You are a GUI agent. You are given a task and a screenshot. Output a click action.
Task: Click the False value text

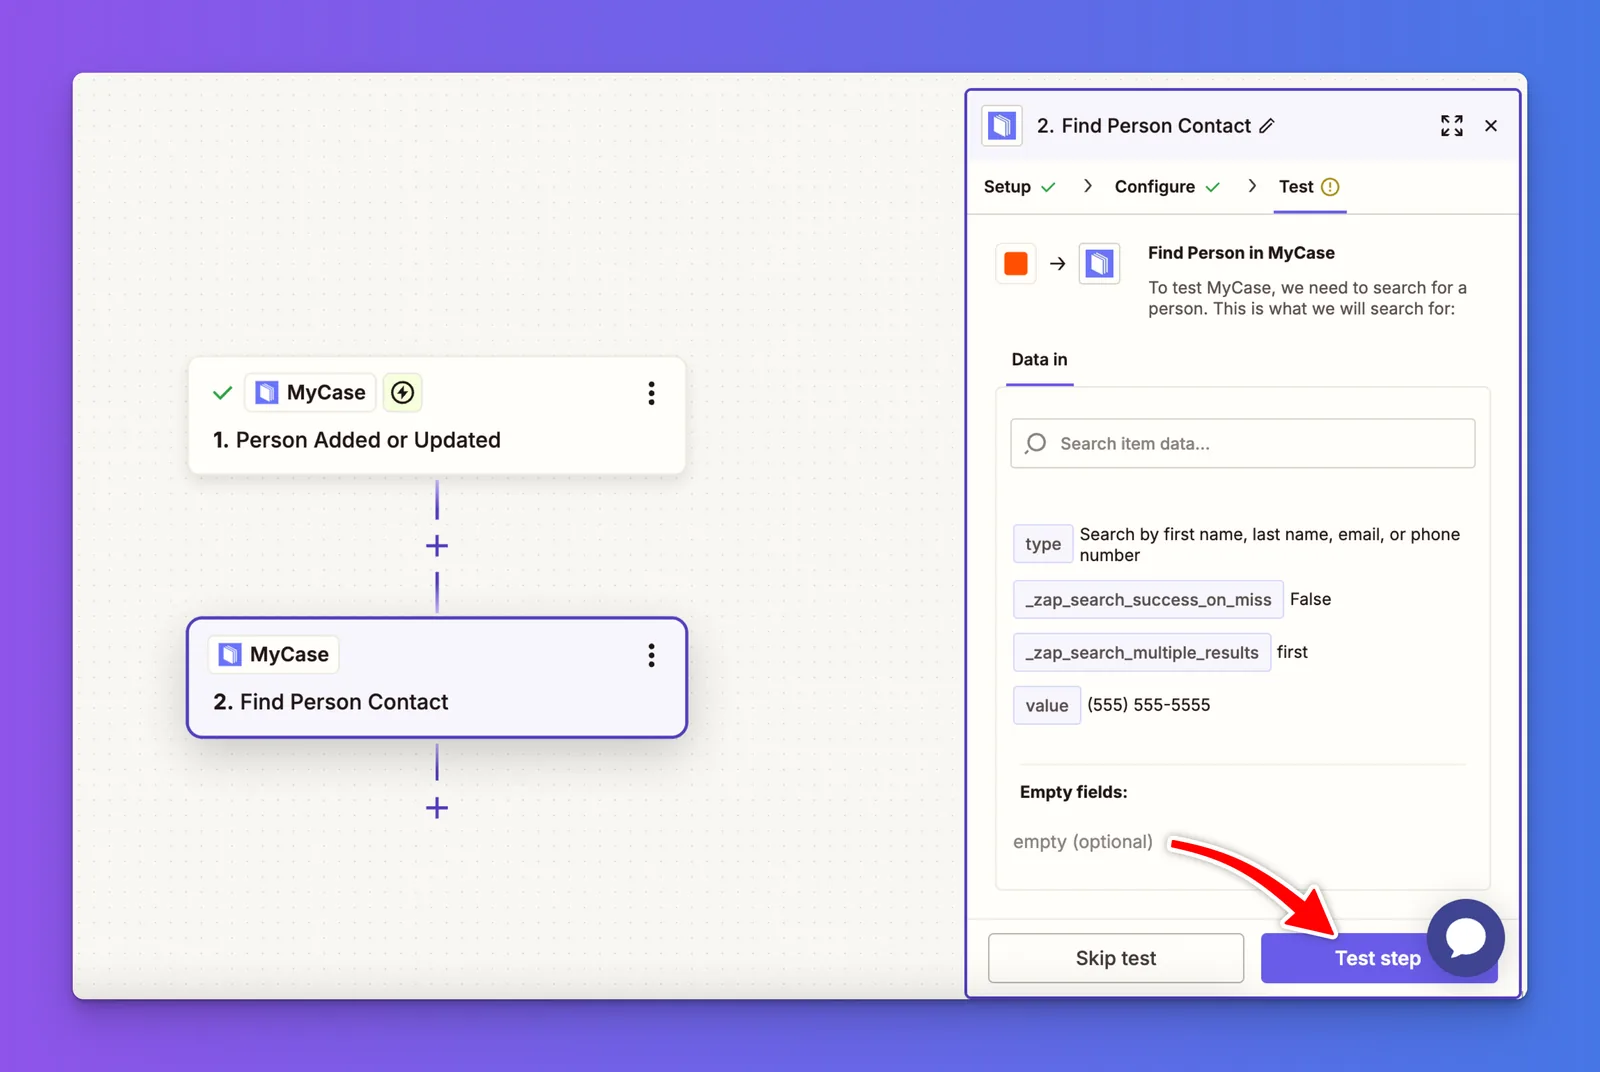point(1310,599)
